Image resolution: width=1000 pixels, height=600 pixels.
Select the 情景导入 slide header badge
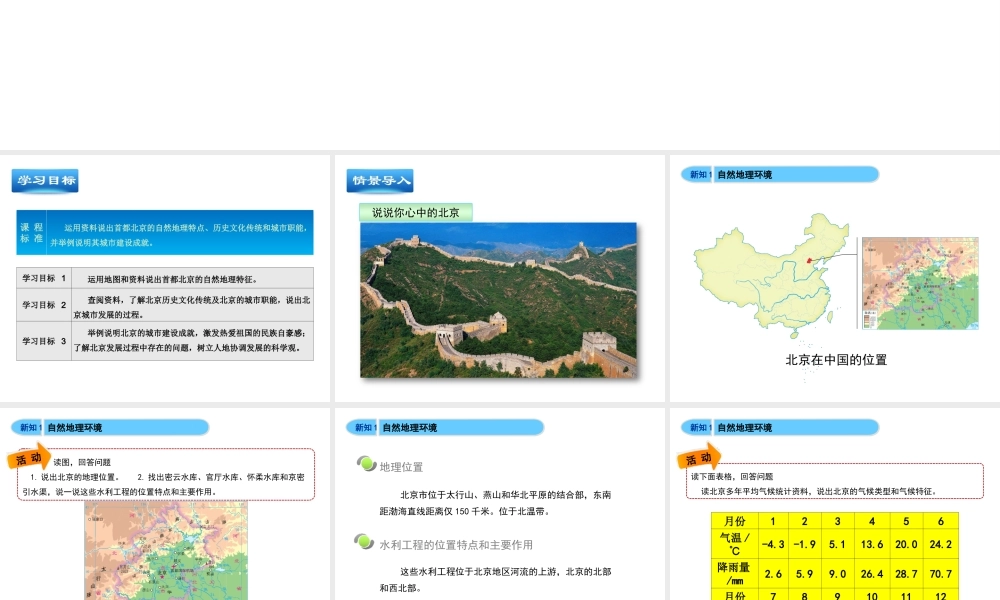pos(380,180)
